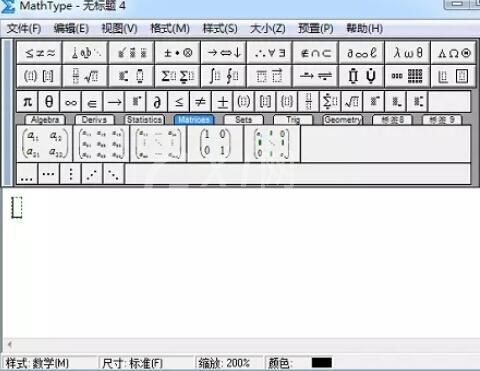
Task: Switch to the Algebra tab
Action: [x=45, y=120]
